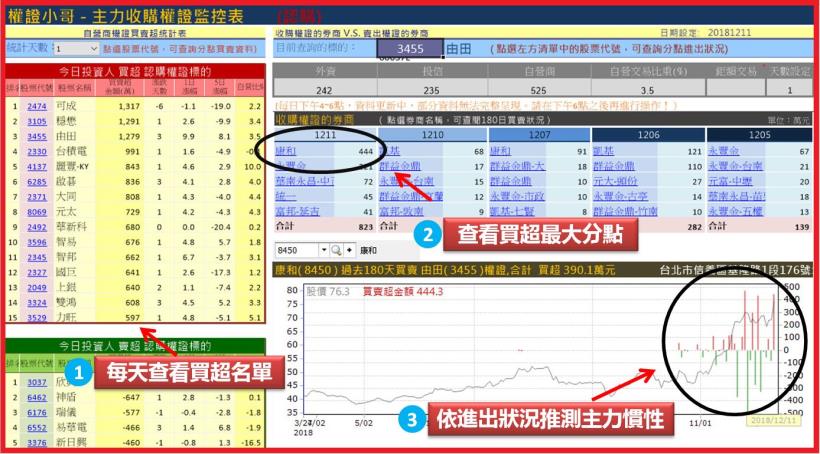Open stock code 8069 元太 link

[37, 212]
